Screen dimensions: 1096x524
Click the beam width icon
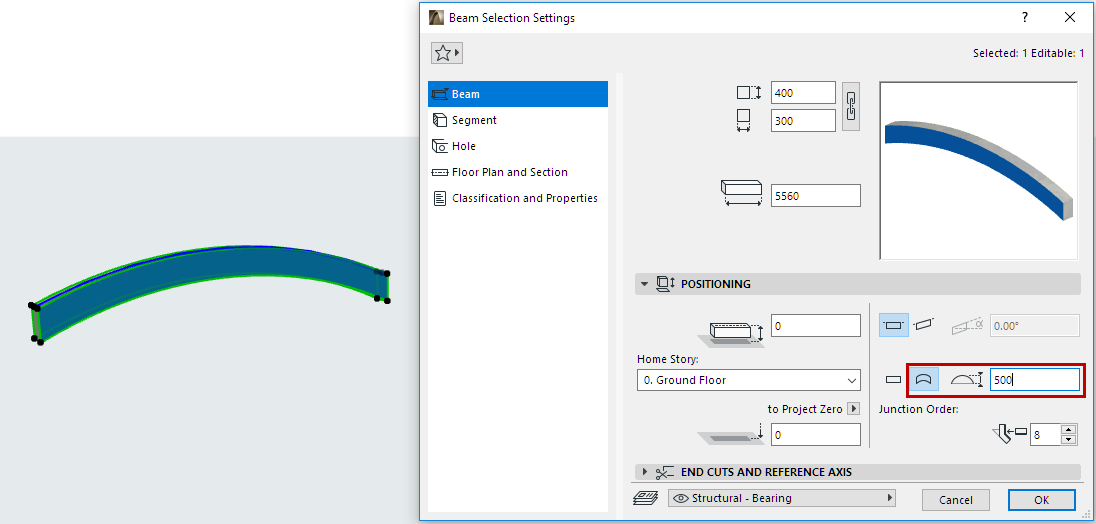point(744,120)
